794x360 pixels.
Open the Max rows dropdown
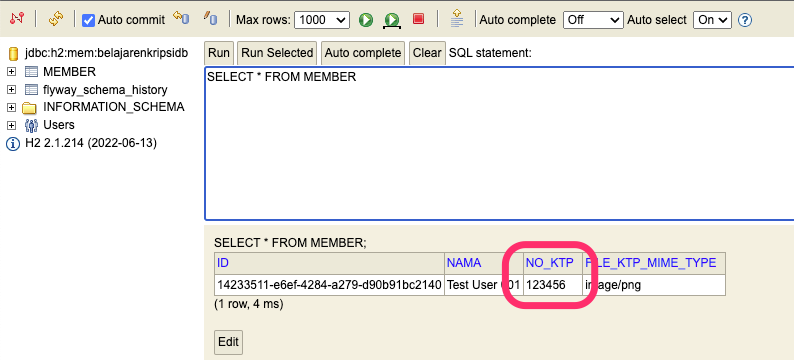click(322, 20)
